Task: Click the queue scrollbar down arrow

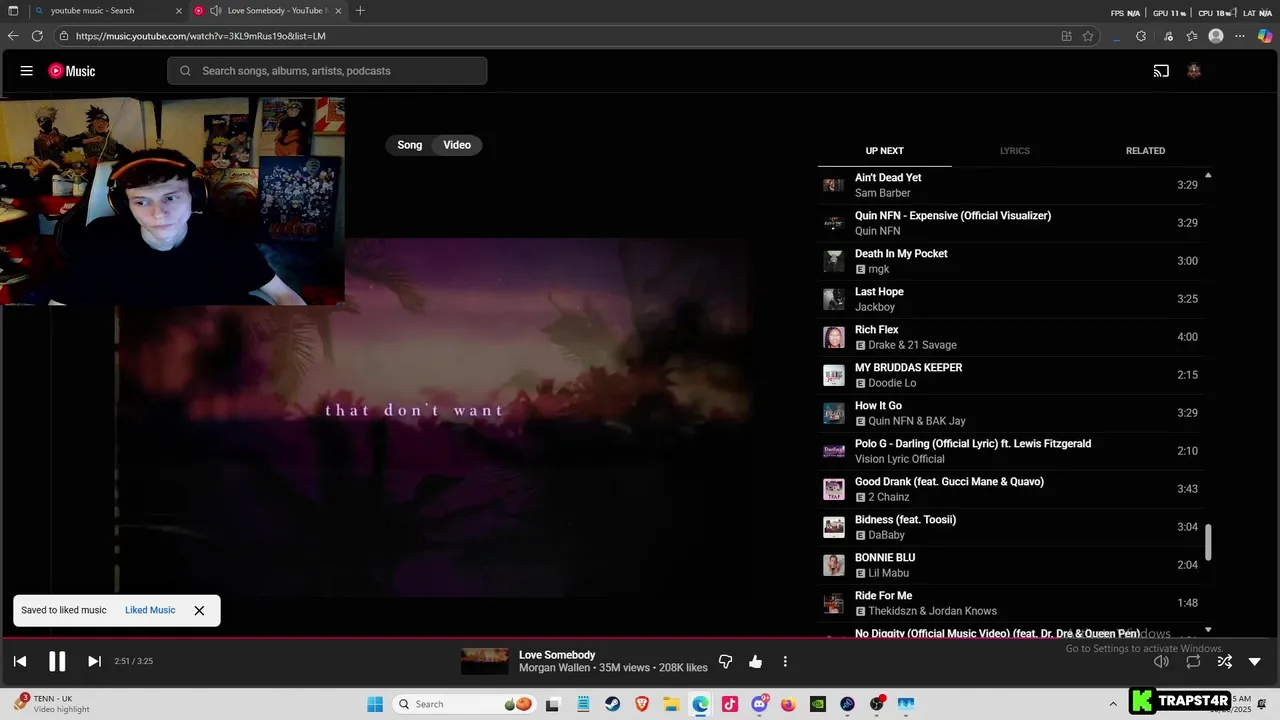Action: (x=1208, y=630)
